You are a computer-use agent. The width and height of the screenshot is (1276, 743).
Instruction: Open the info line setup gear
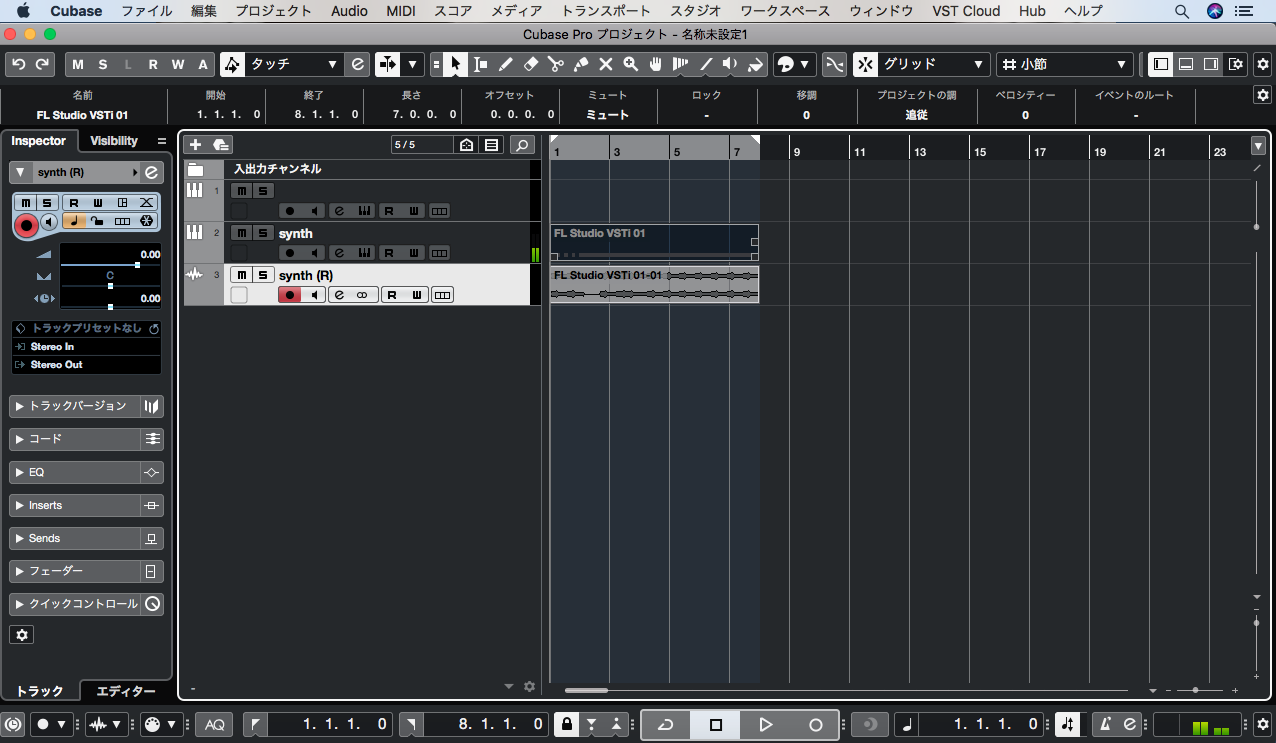coord(1262,94)
